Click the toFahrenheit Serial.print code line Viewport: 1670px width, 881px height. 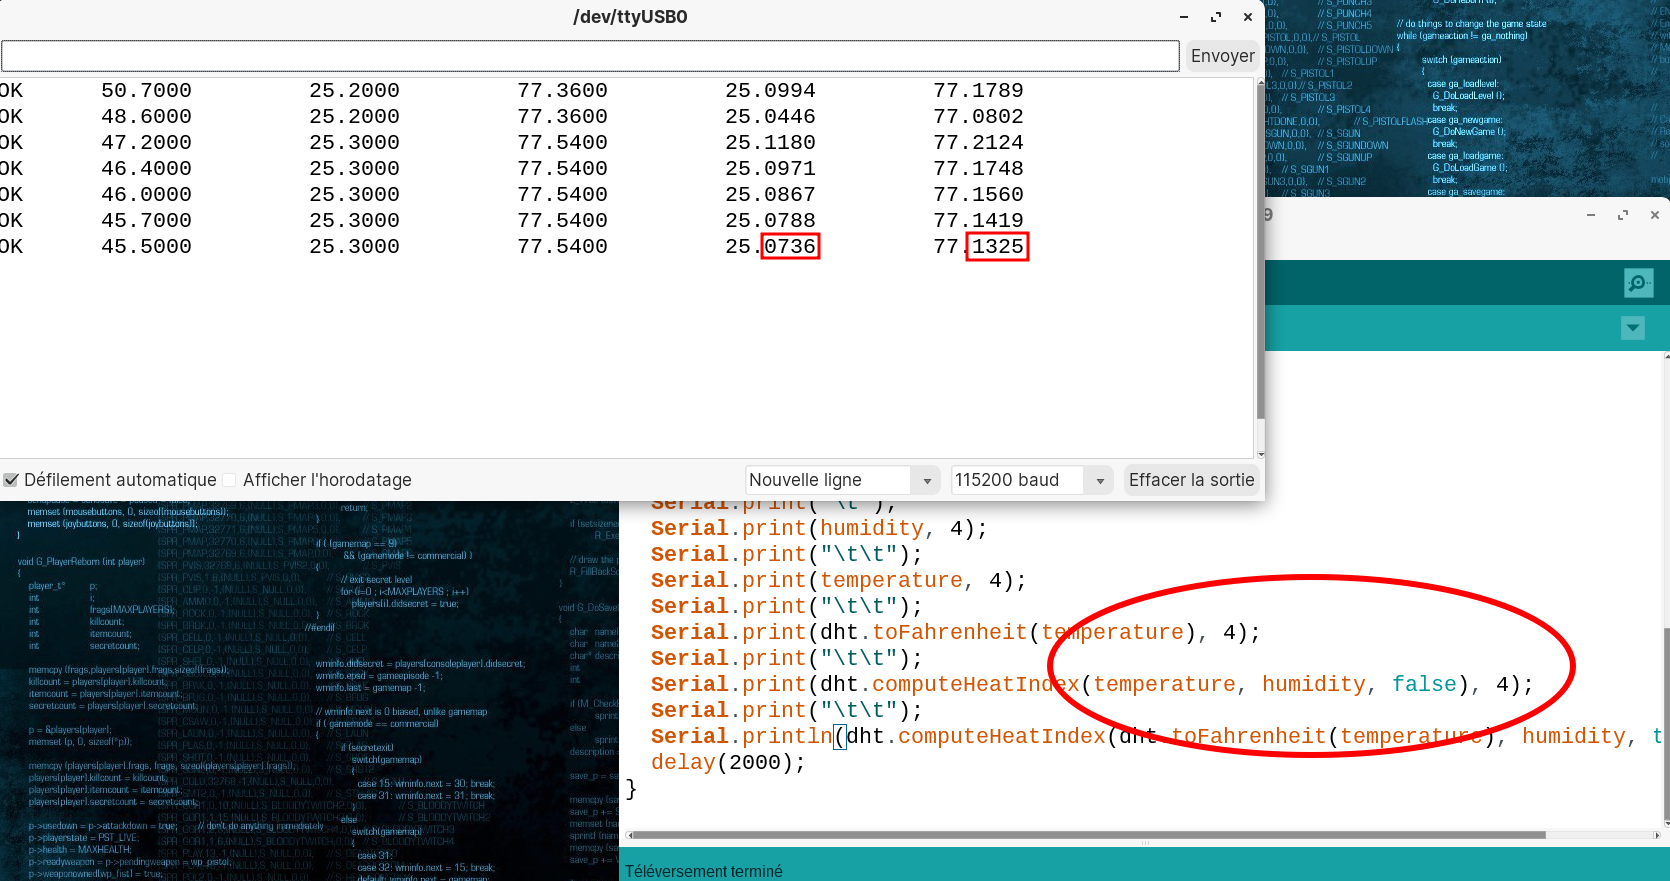[955, 632]
